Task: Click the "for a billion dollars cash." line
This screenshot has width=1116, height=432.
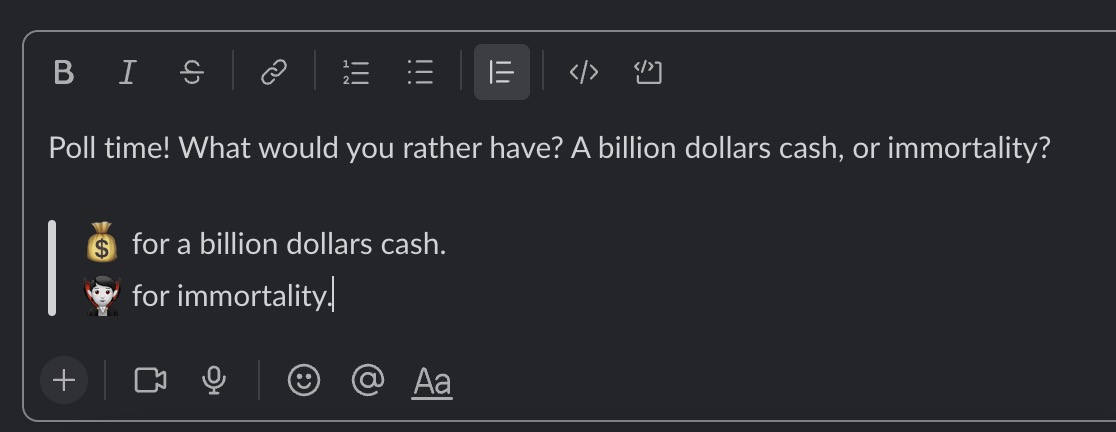Action: coord(289,244)
